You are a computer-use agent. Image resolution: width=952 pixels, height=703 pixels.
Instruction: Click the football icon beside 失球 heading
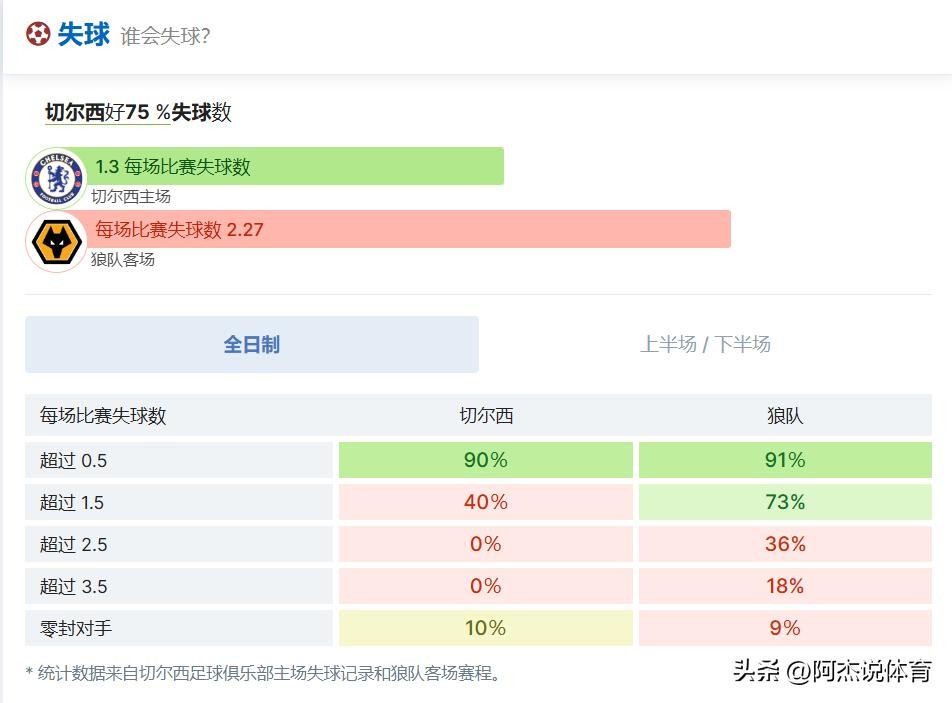coord(38,35)
